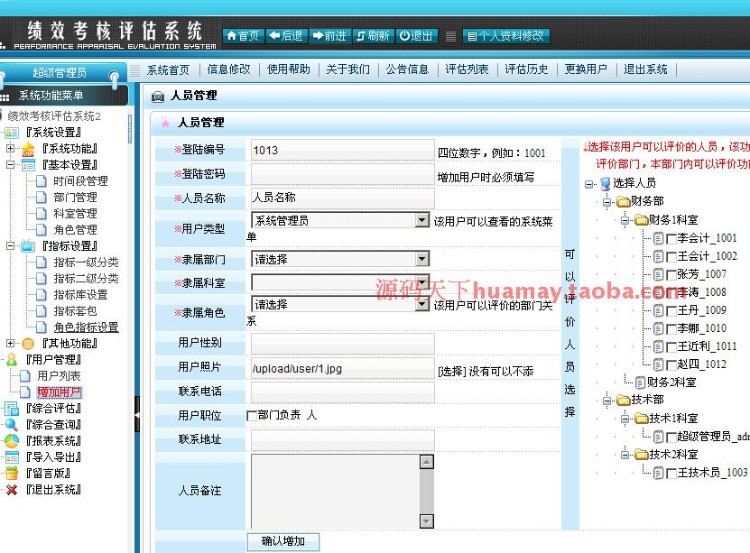Click the 前进 forward toolbar button
The image size is (750, 553).
point(329,36)
